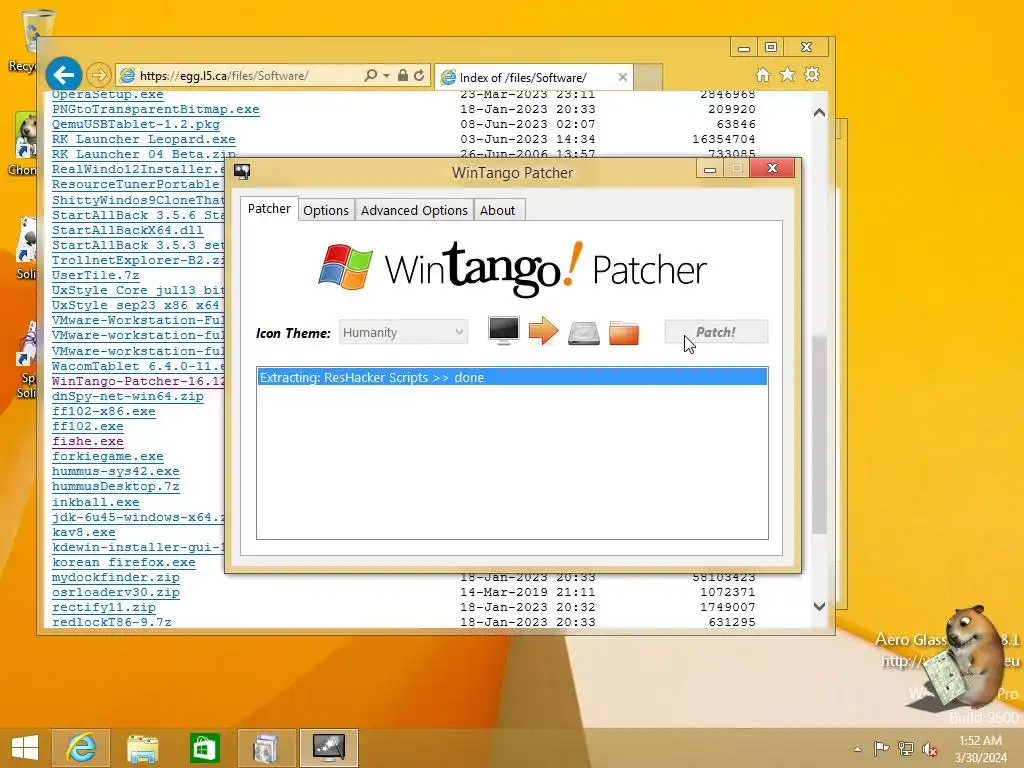
Task: Click Internet Explorer taskbar icon
Action: pos(81,748)
